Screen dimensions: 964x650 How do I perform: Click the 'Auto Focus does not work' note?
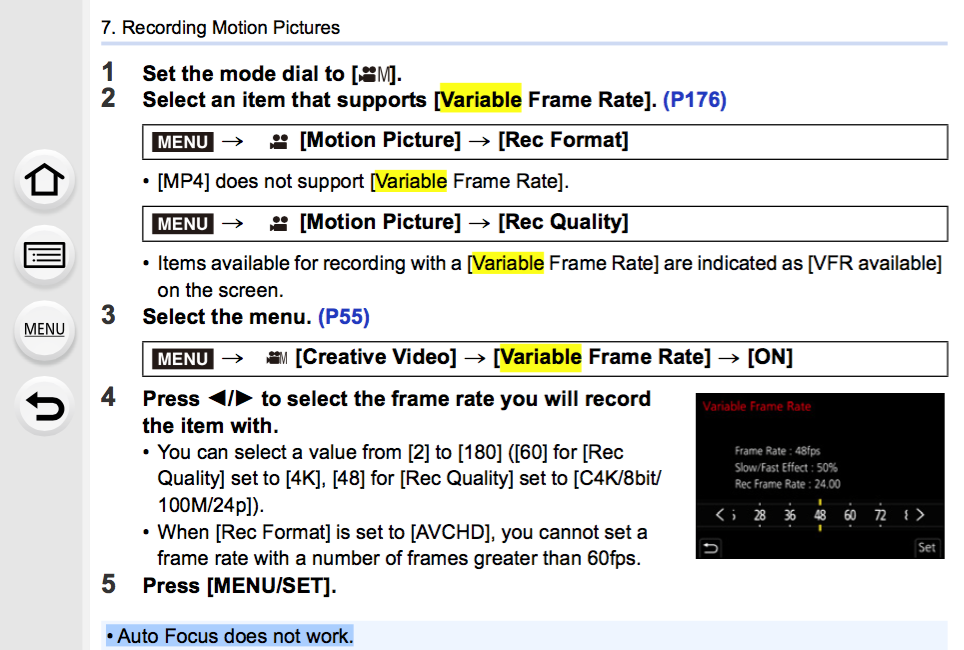coord(230,636)
